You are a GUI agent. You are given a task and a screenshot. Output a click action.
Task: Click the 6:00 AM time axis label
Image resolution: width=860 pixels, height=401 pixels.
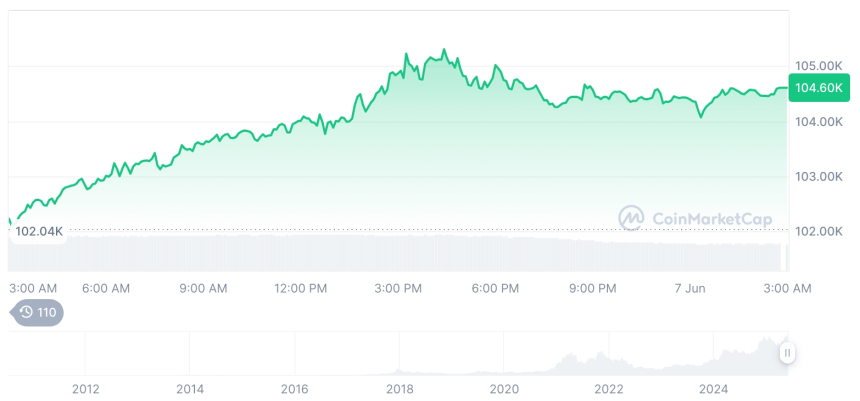click(x=106, y=288)
